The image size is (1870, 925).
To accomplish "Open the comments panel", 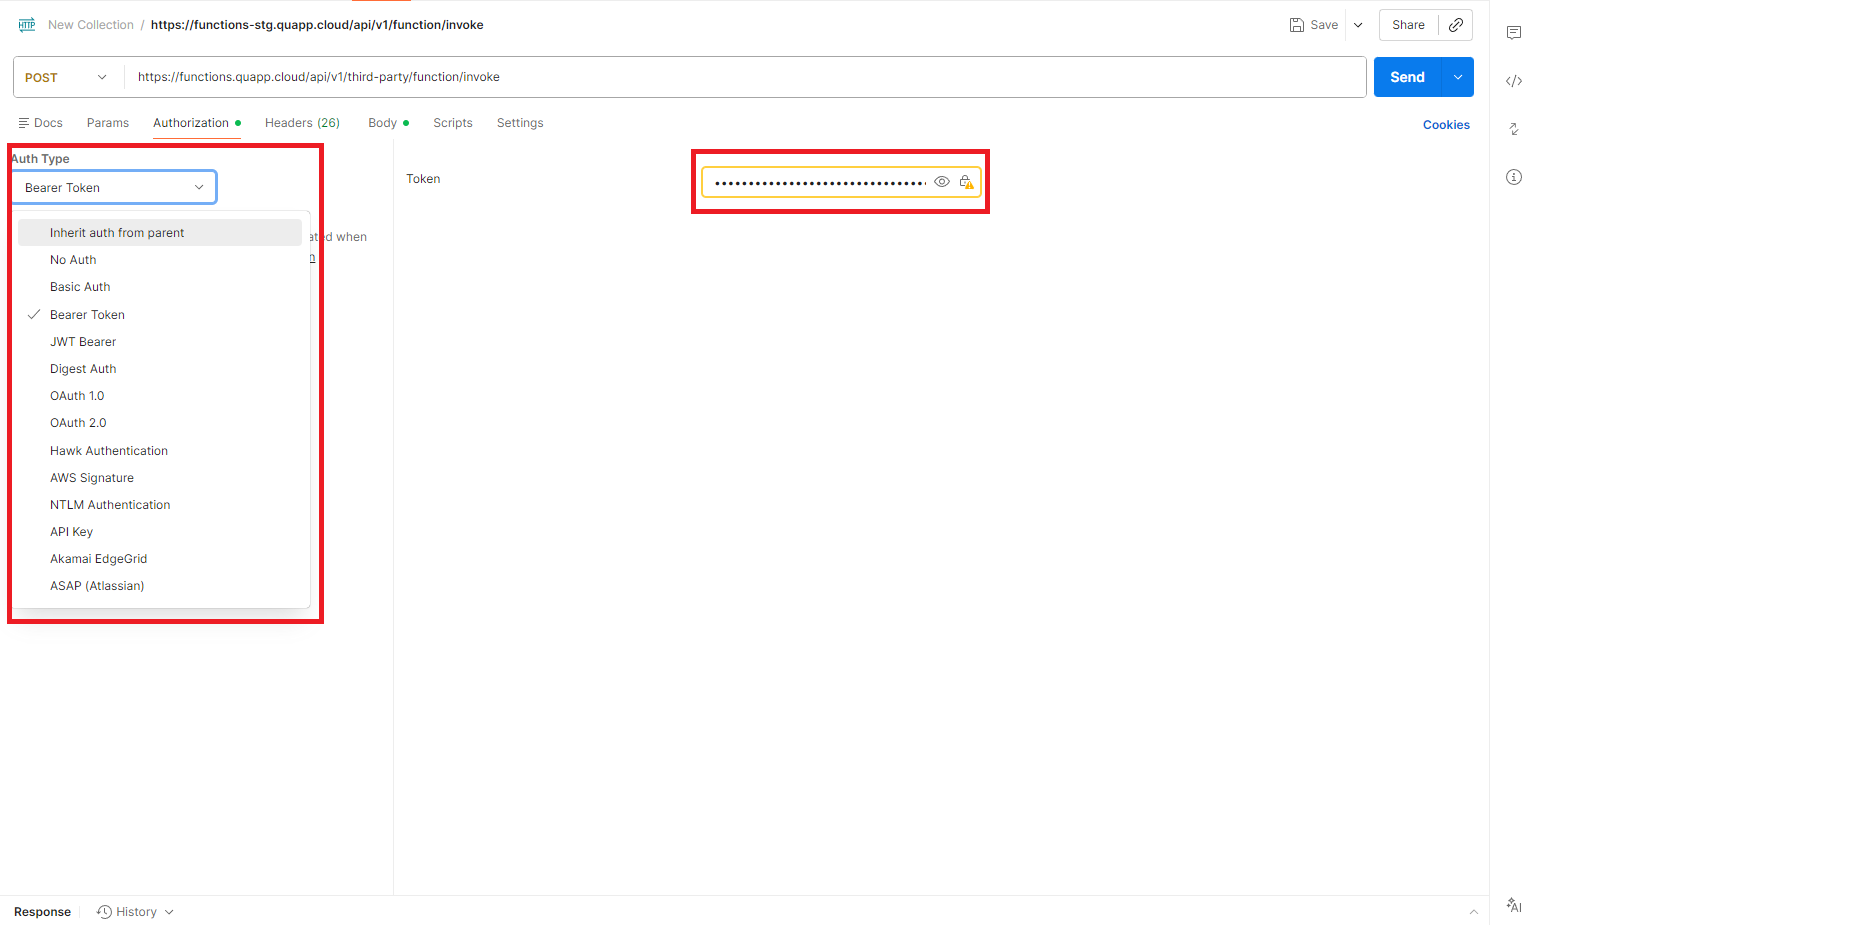I will (1513, 32).
